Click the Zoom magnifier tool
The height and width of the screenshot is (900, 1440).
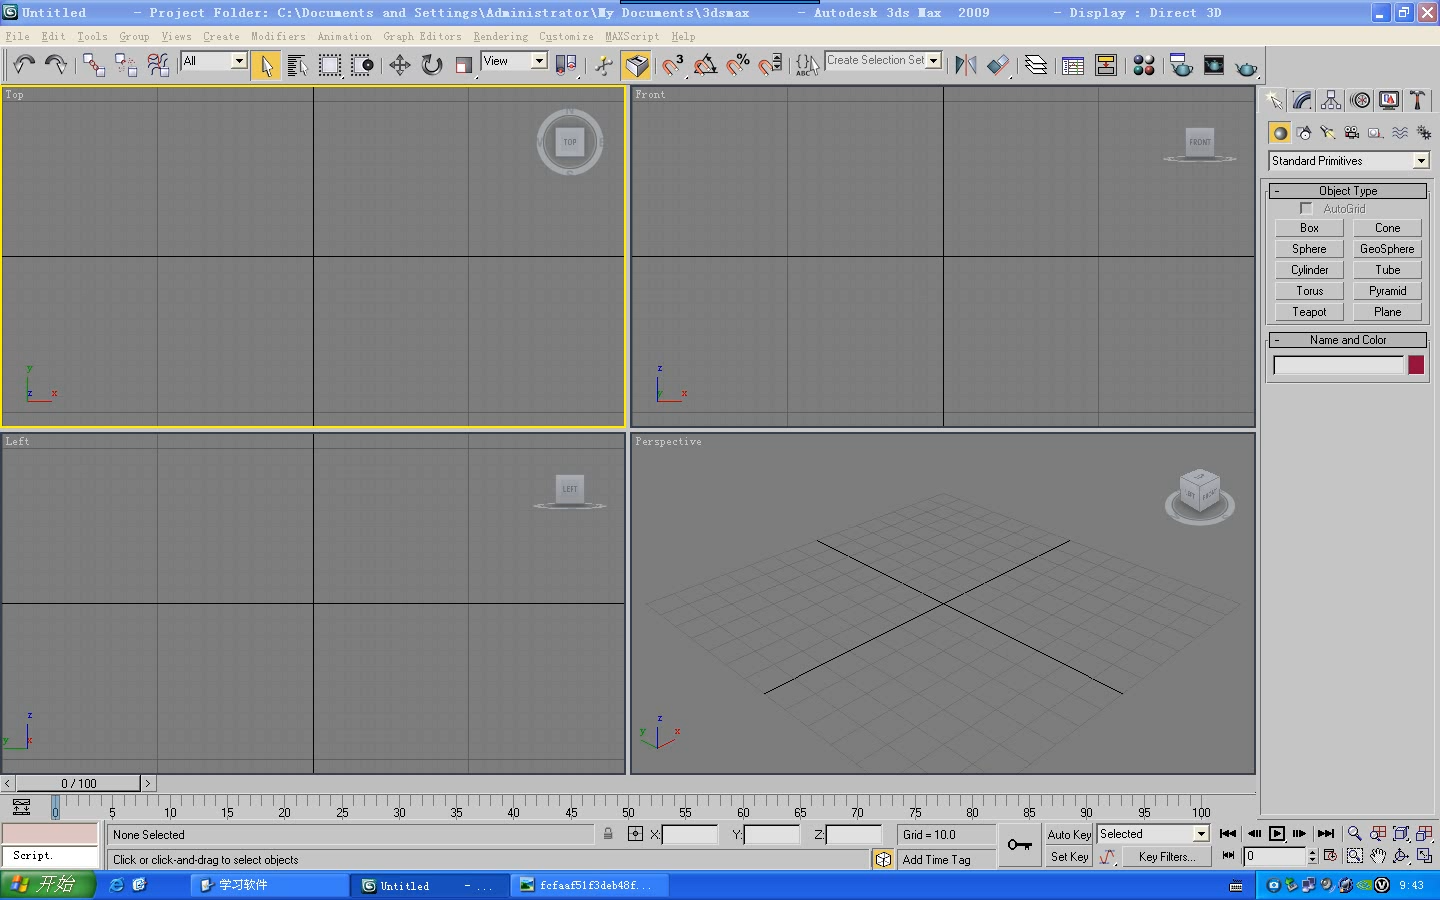coord(1354,834)
